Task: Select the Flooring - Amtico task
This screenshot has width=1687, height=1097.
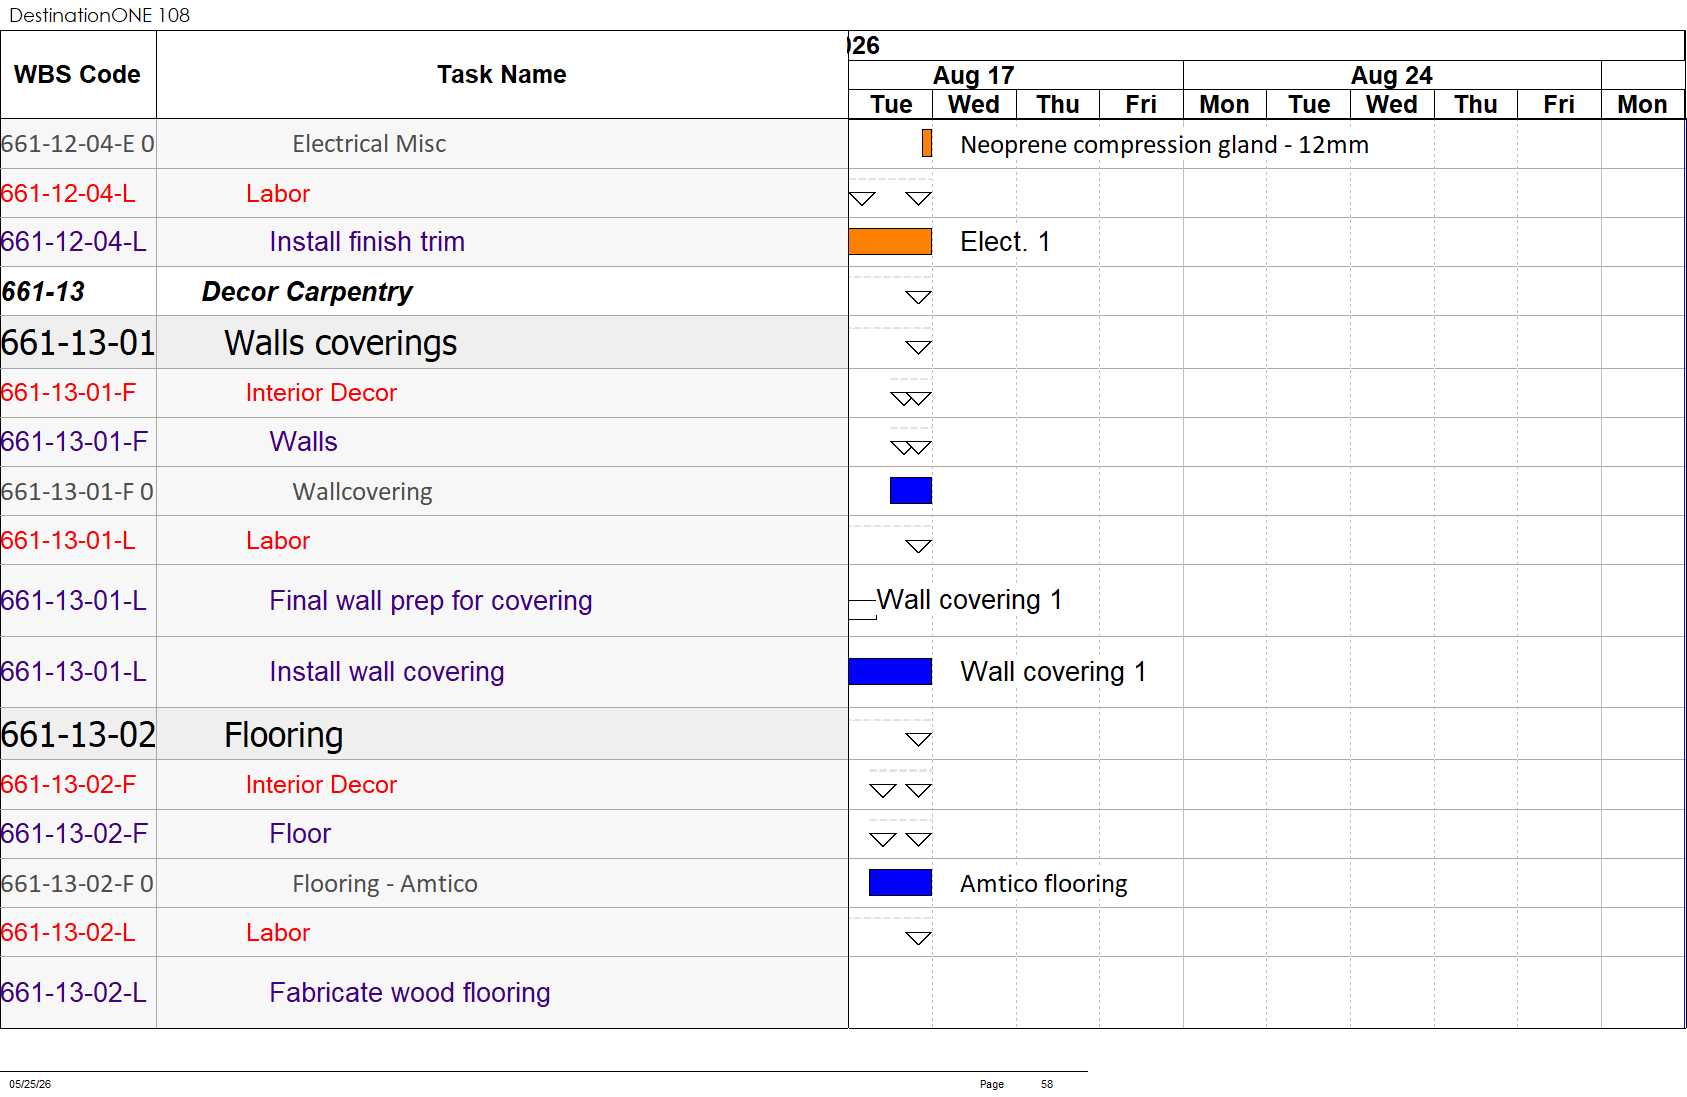Action: point(385,884)
